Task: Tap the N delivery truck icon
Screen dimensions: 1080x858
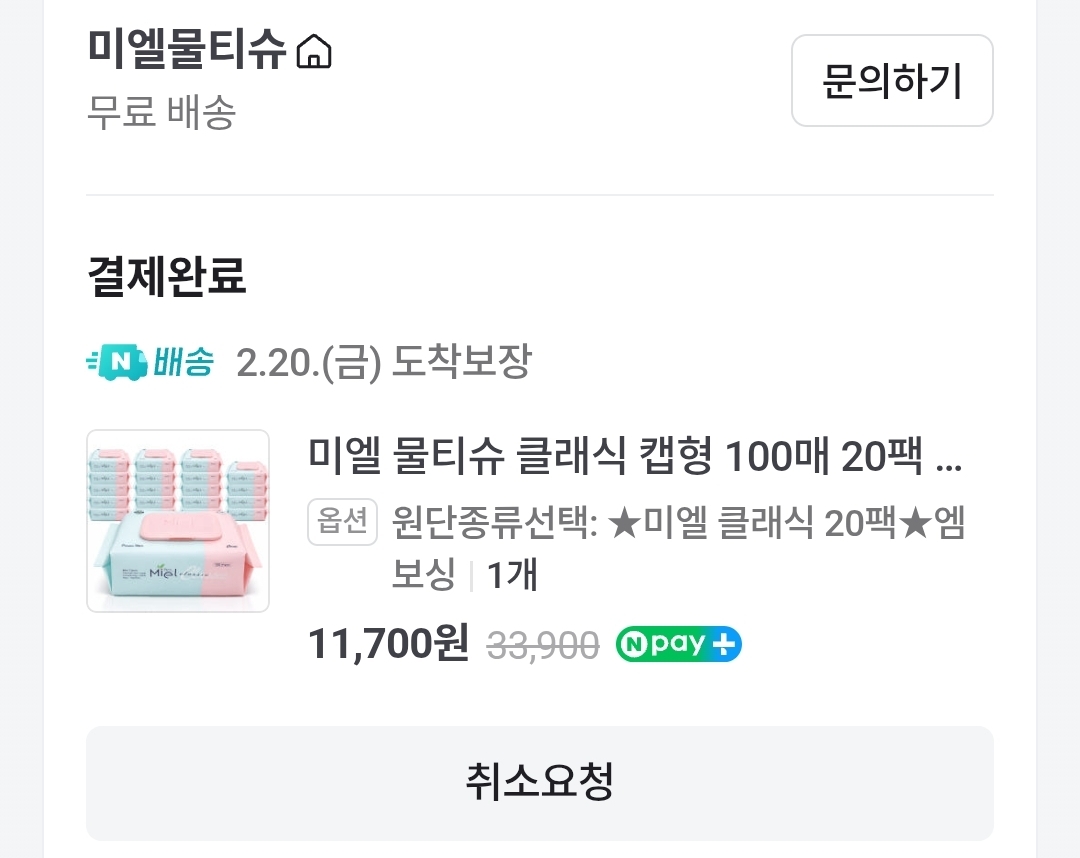Action: 118,362
